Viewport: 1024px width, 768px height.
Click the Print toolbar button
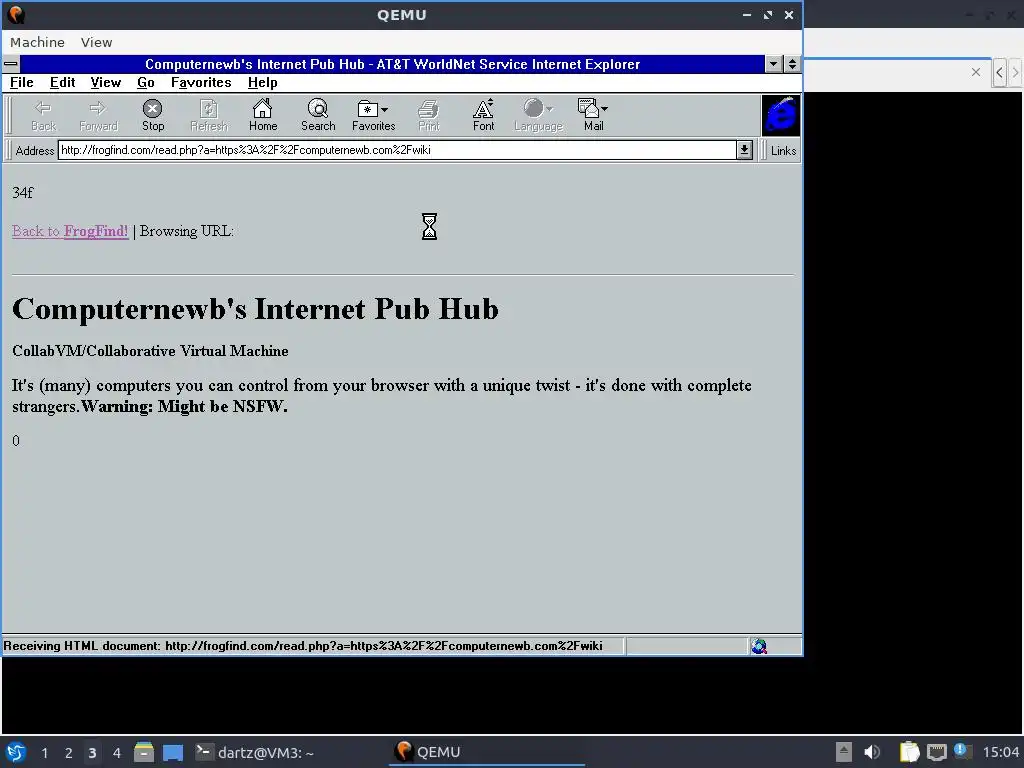coord(428,116)
